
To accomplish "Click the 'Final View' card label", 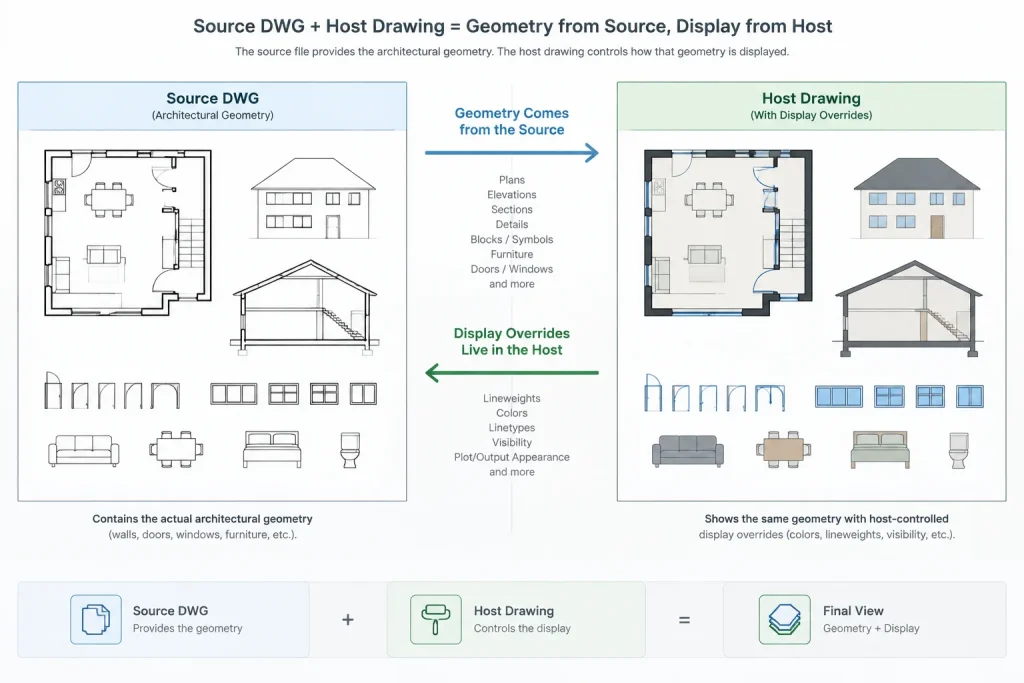I will pos(853,611).
